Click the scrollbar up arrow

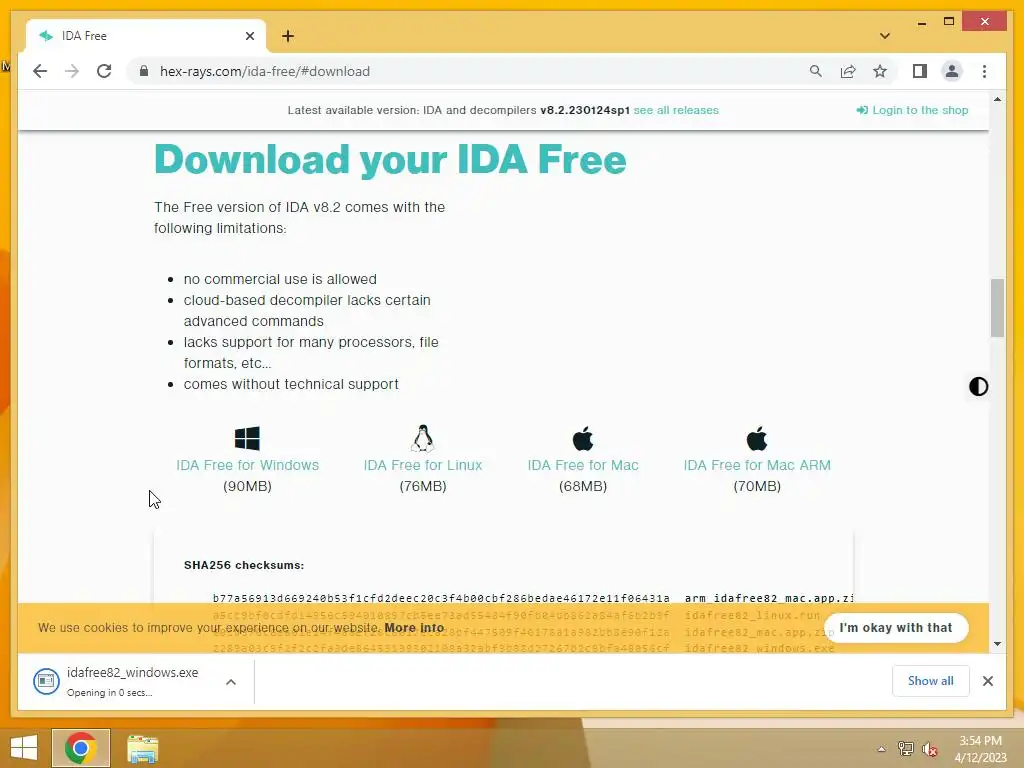pos(997,100)
